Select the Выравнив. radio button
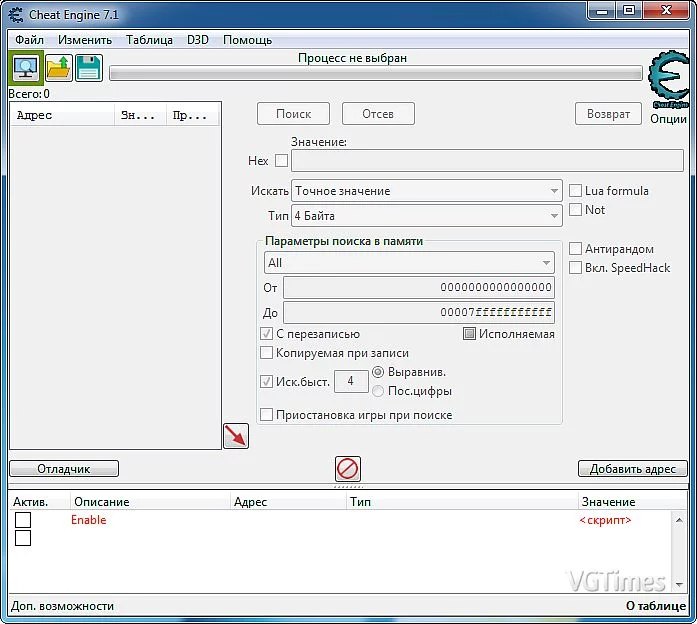 (x=378, y=372)
